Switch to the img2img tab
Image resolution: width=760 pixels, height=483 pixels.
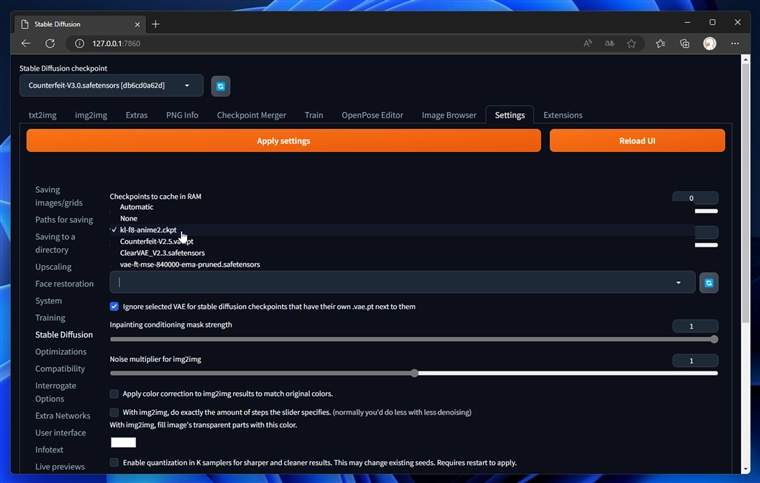[x=91, y=115]
